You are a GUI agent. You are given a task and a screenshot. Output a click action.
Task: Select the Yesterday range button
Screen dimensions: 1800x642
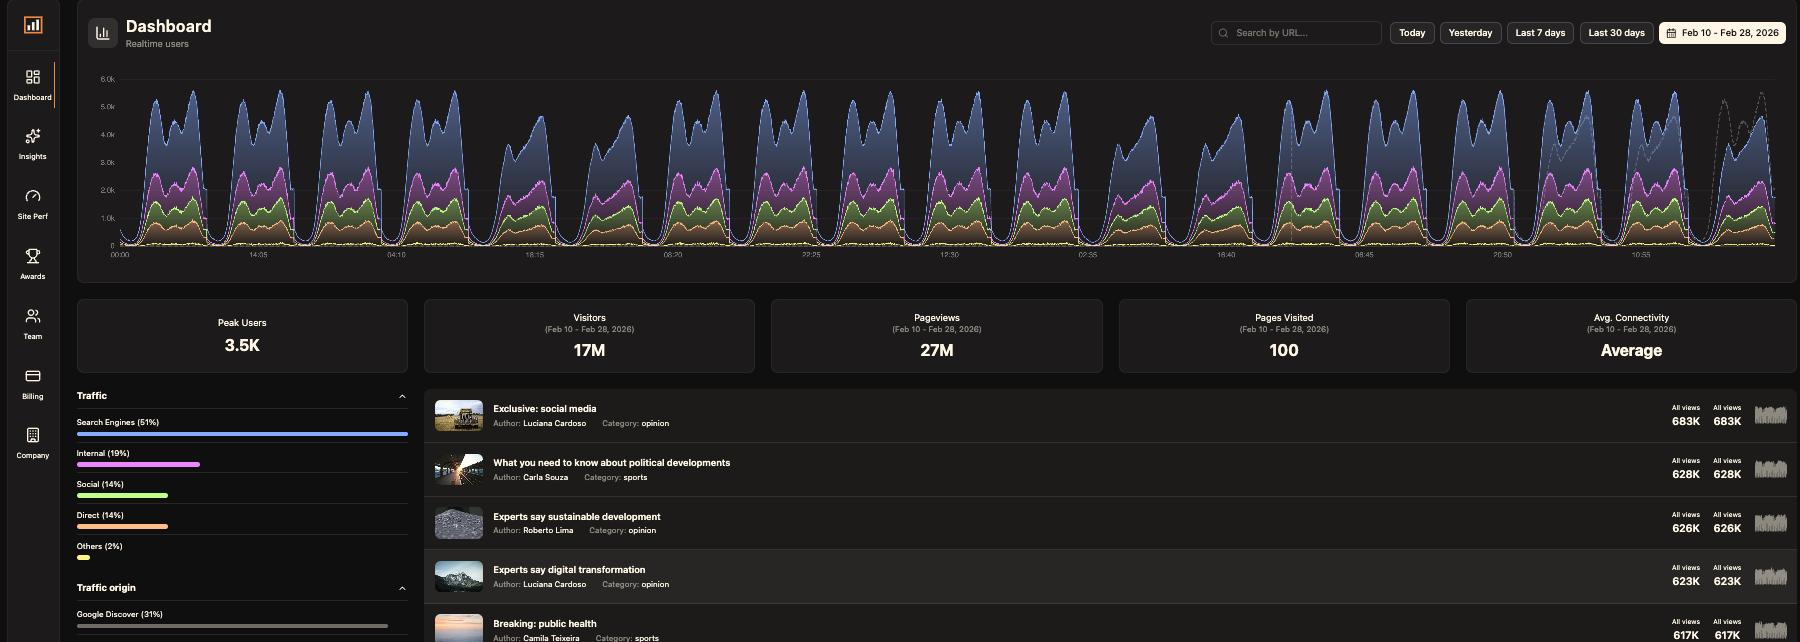1470,33
